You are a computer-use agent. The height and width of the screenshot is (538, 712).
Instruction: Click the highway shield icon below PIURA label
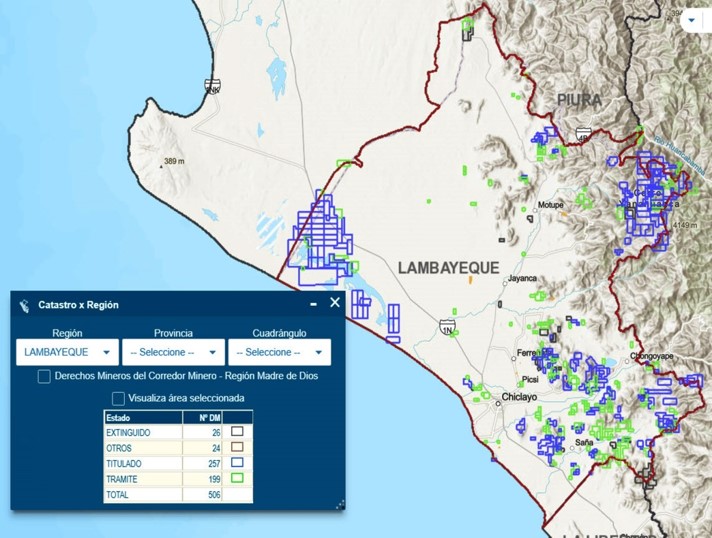click(582, 132)
